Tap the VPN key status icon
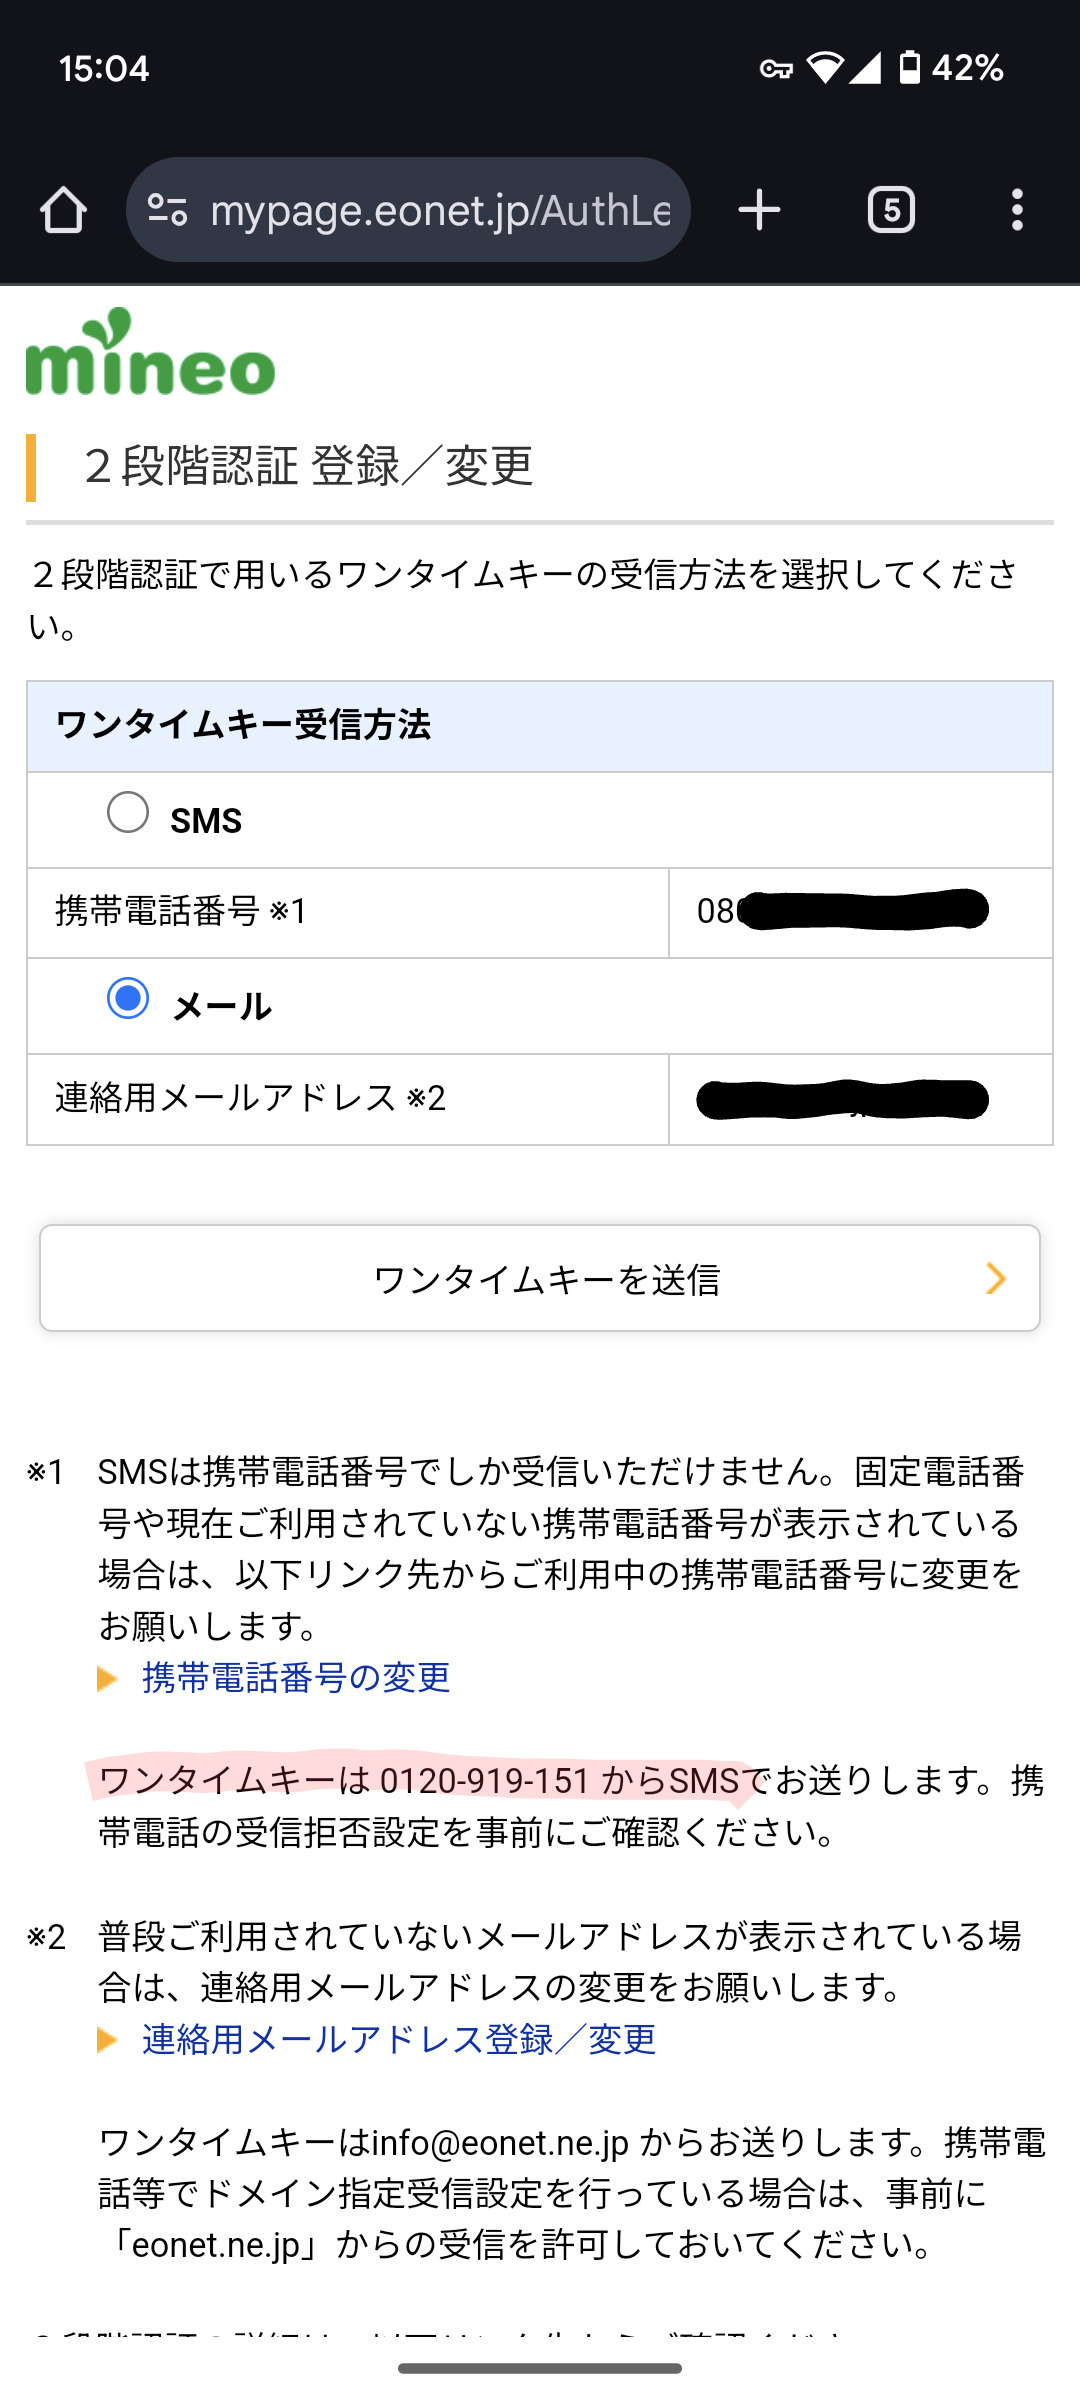 coord(776,69)
